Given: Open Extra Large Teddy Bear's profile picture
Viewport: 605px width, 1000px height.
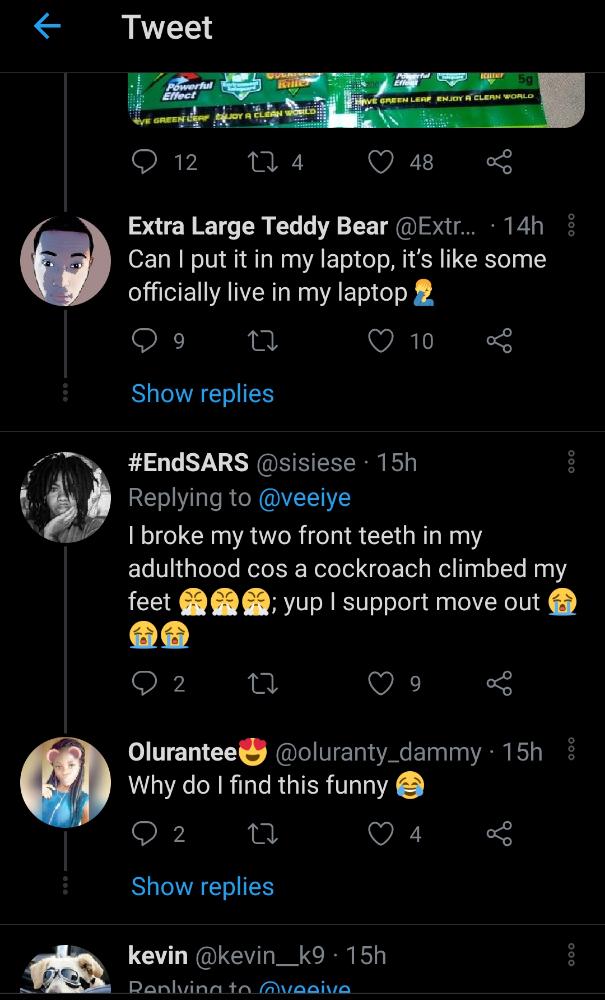Looking at the screenshot, I should [65, 260].
